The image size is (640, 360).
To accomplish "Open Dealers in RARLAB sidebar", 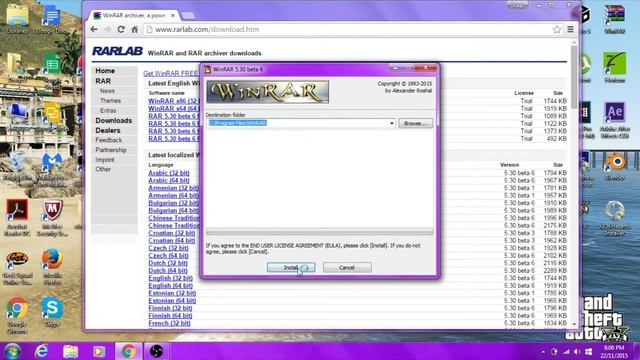I will click(x=108, y=130).
